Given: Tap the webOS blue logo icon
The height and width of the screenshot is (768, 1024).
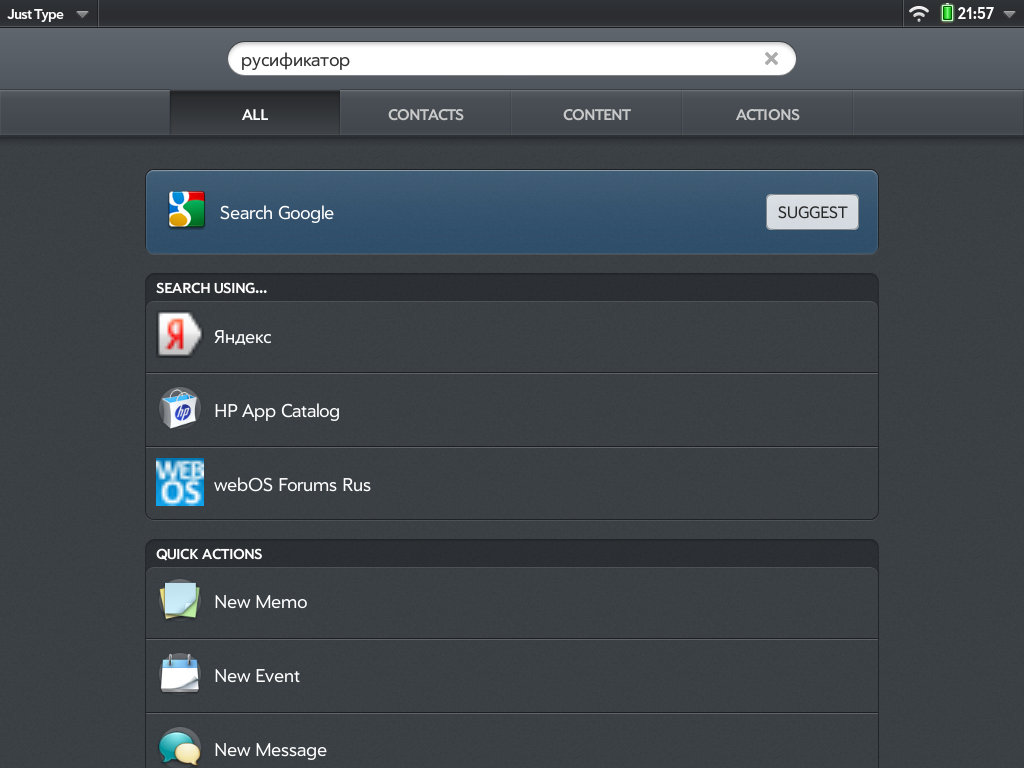Looking at the screenshot, I should click(x=180, y=482).
